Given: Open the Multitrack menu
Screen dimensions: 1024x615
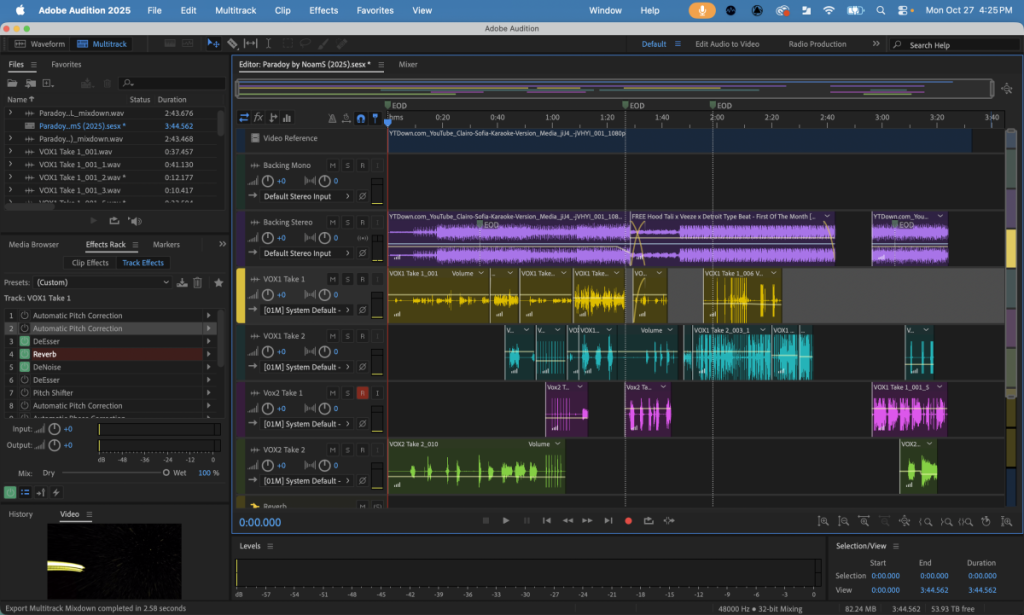Looking at the screenshot, I should [x=236, y=10].
